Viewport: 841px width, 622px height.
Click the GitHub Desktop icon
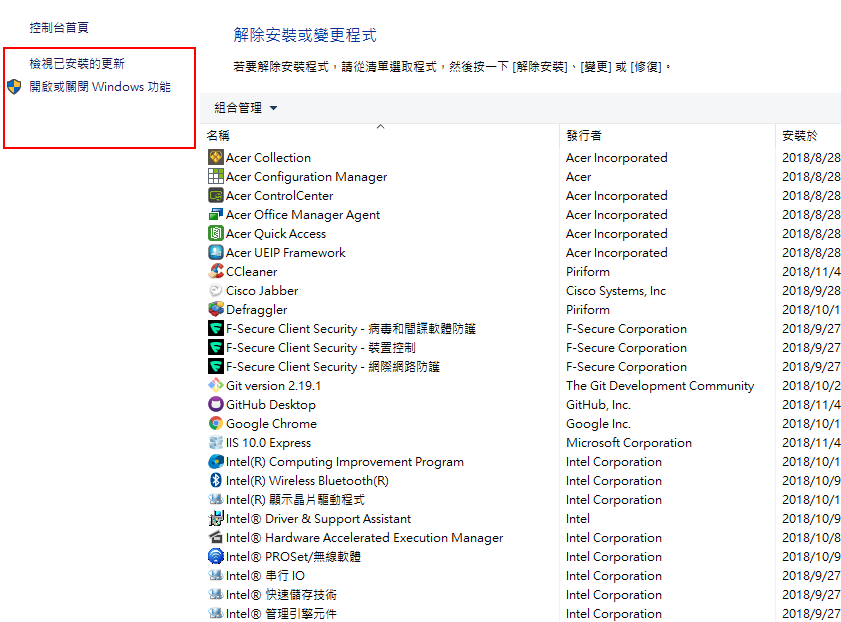pos(216,404)
